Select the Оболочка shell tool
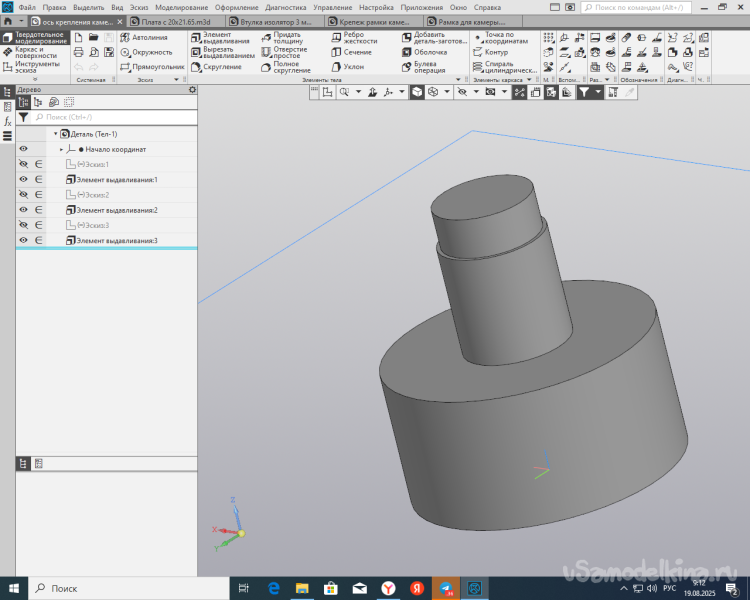 [x=429, y=52]
